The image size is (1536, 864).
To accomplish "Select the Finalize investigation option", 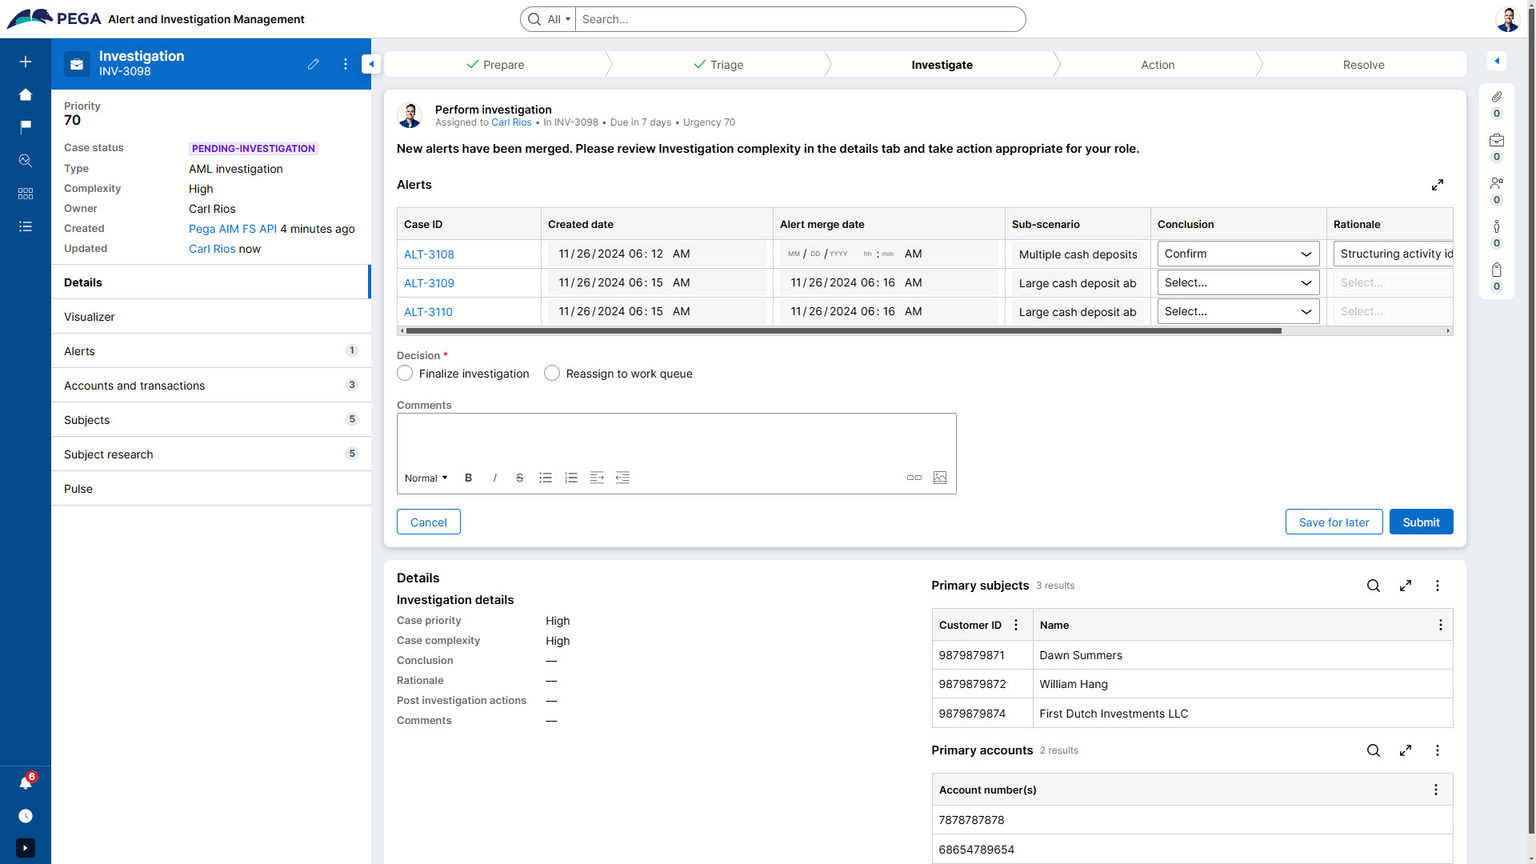I will point(404,372).
